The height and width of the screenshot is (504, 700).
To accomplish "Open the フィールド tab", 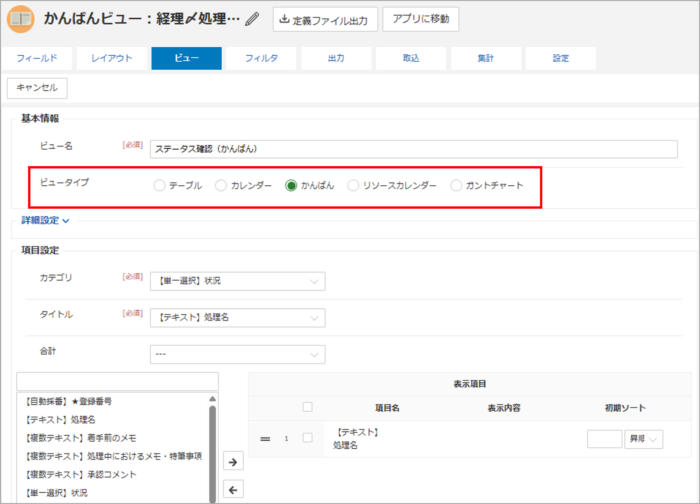I will click(x=37, y=58).
